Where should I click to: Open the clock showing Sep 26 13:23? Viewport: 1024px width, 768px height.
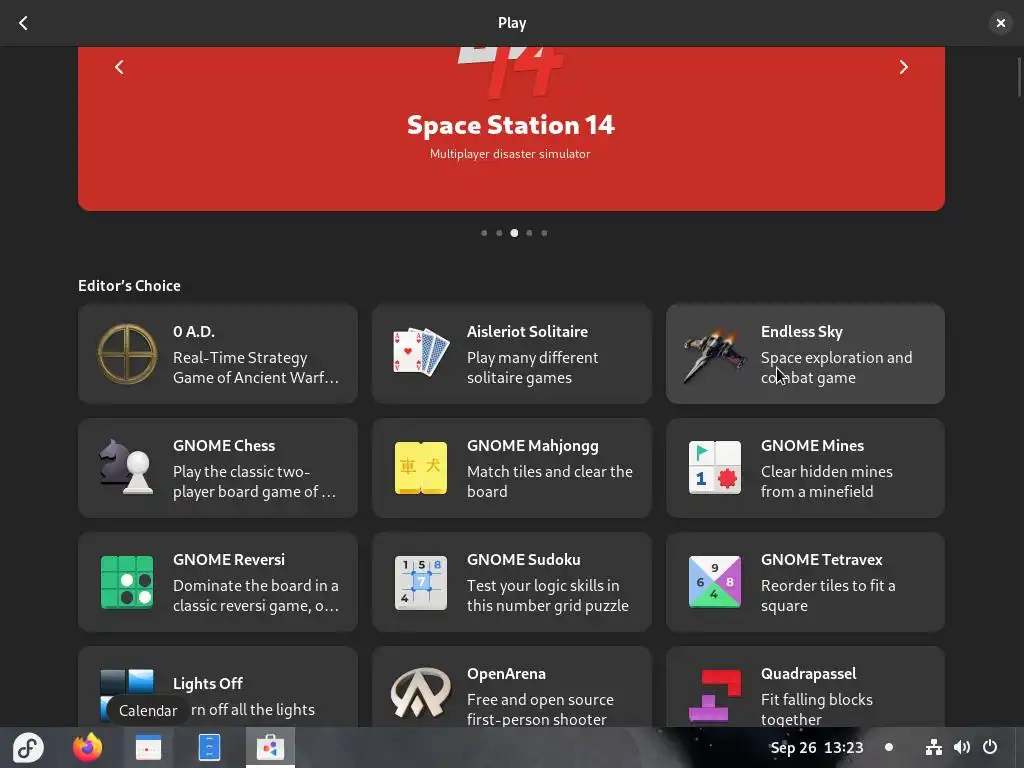(x=816, y=748)
